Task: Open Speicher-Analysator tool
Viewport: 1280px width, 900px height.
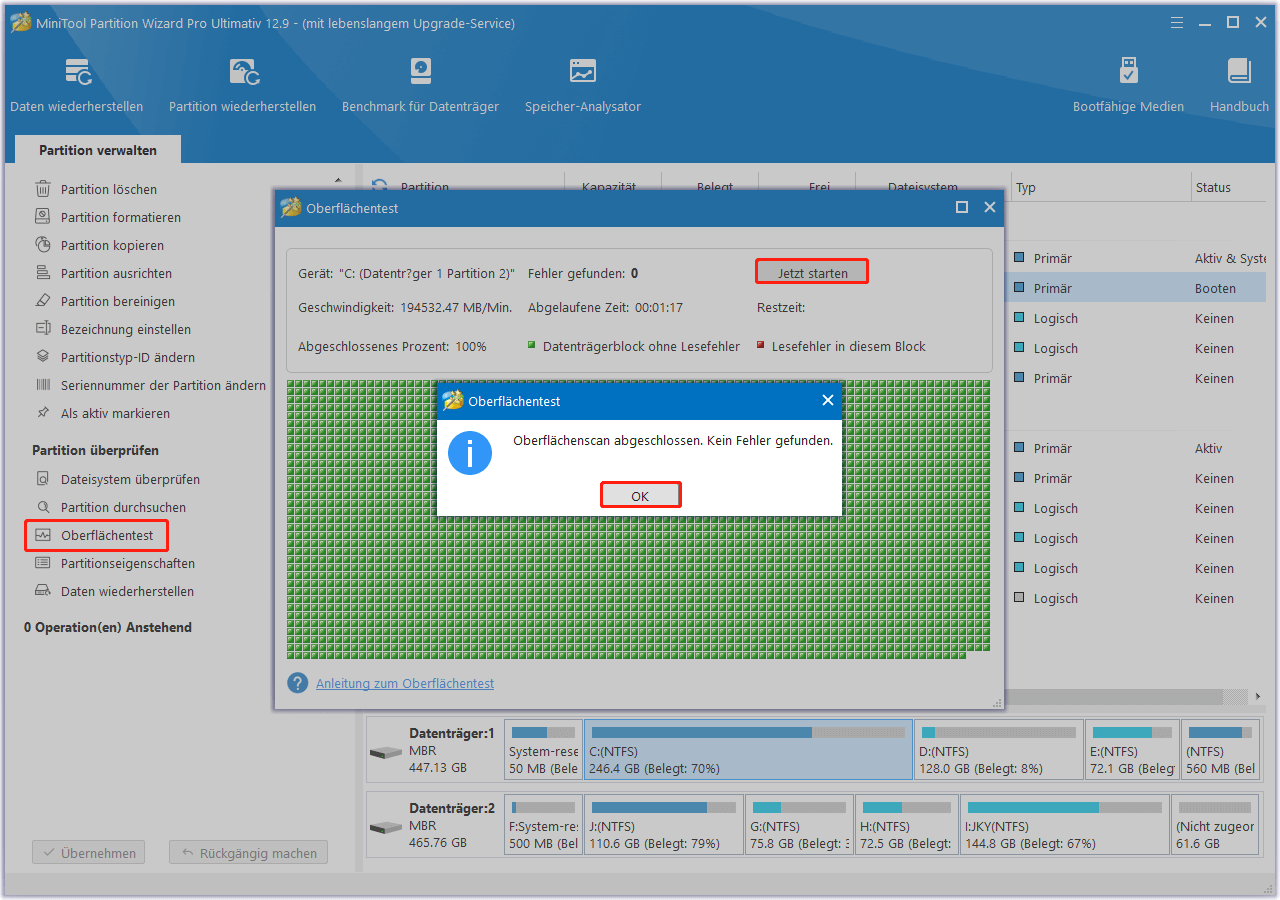Action: tap(583, 86)
